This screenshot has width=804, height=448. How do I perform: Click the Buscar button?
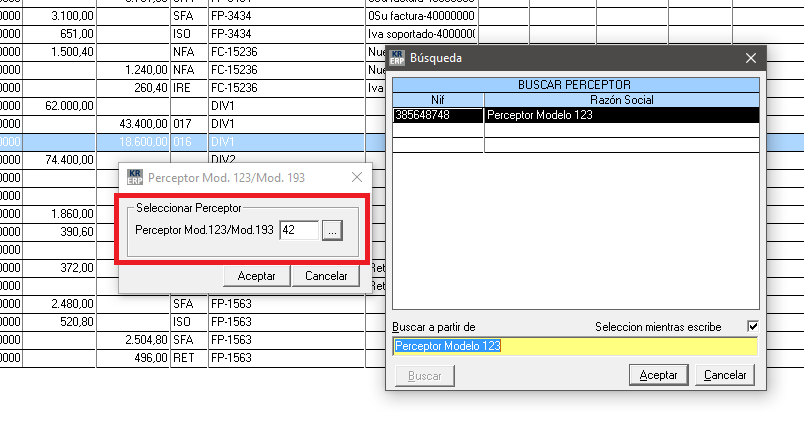pyautogui.click(x=424, y=375)
